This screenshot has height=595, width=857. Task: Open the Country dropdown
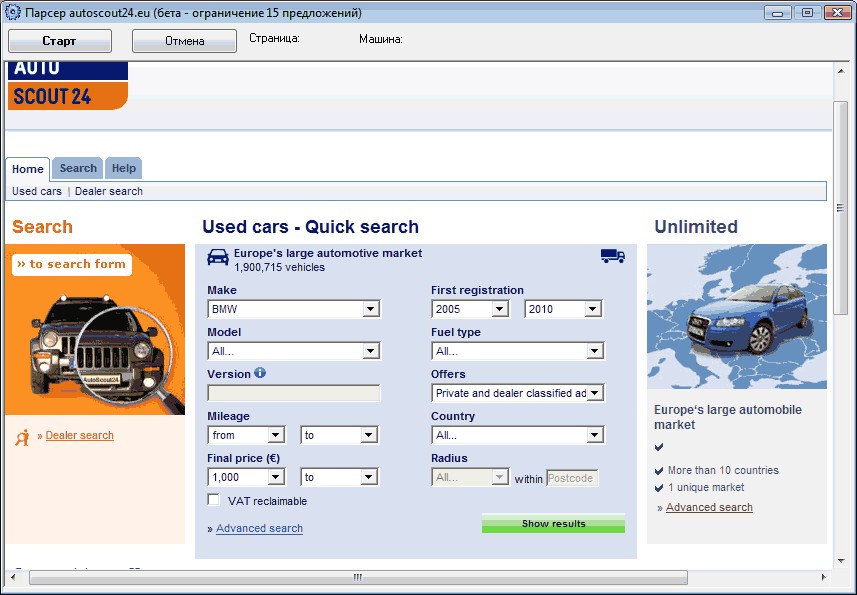coord(518,435)
